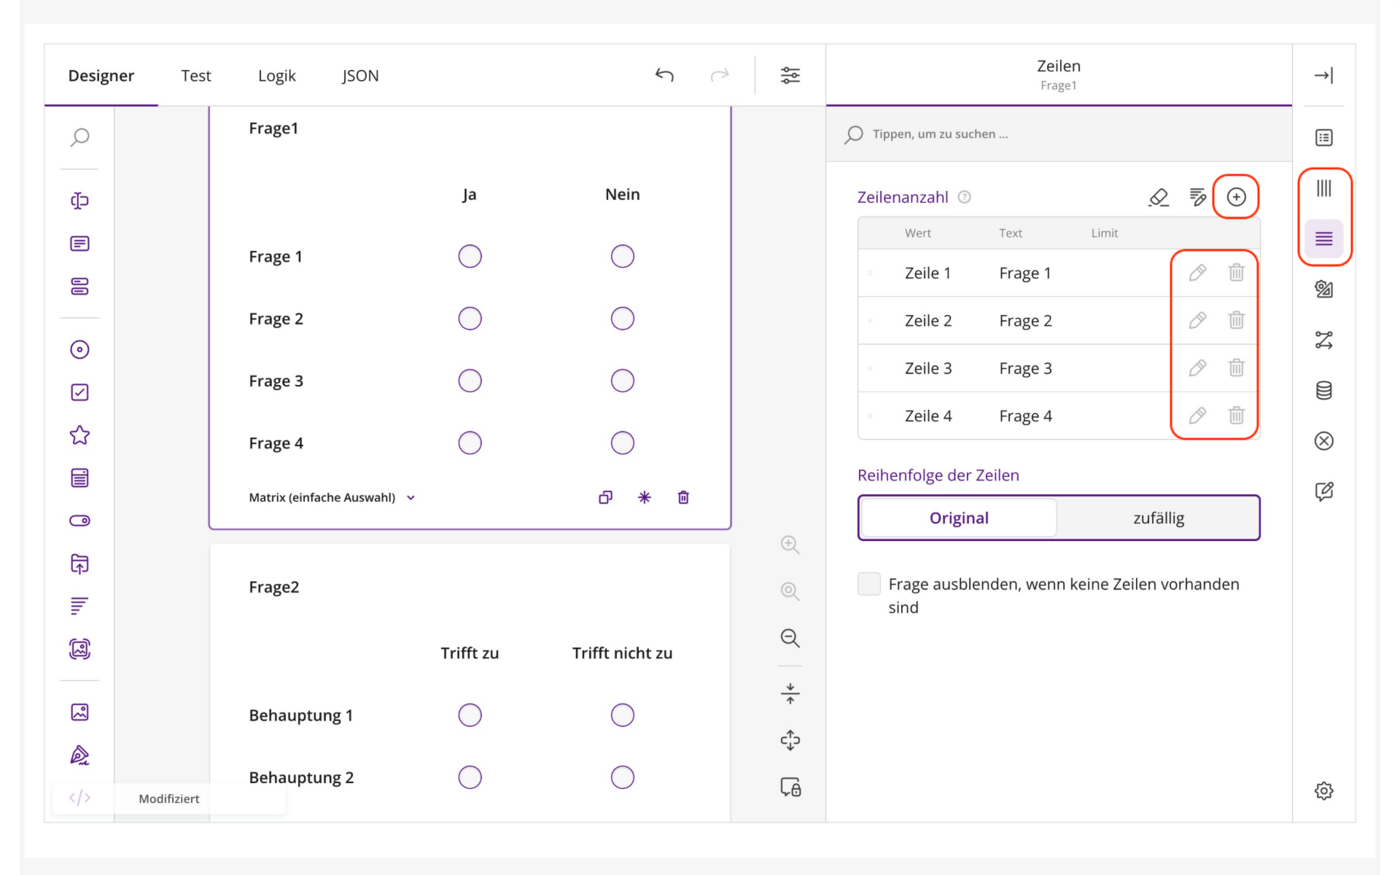Open the JSON tab
The width and height of the screenshot is (1400, 875).
tap(360, 75)
